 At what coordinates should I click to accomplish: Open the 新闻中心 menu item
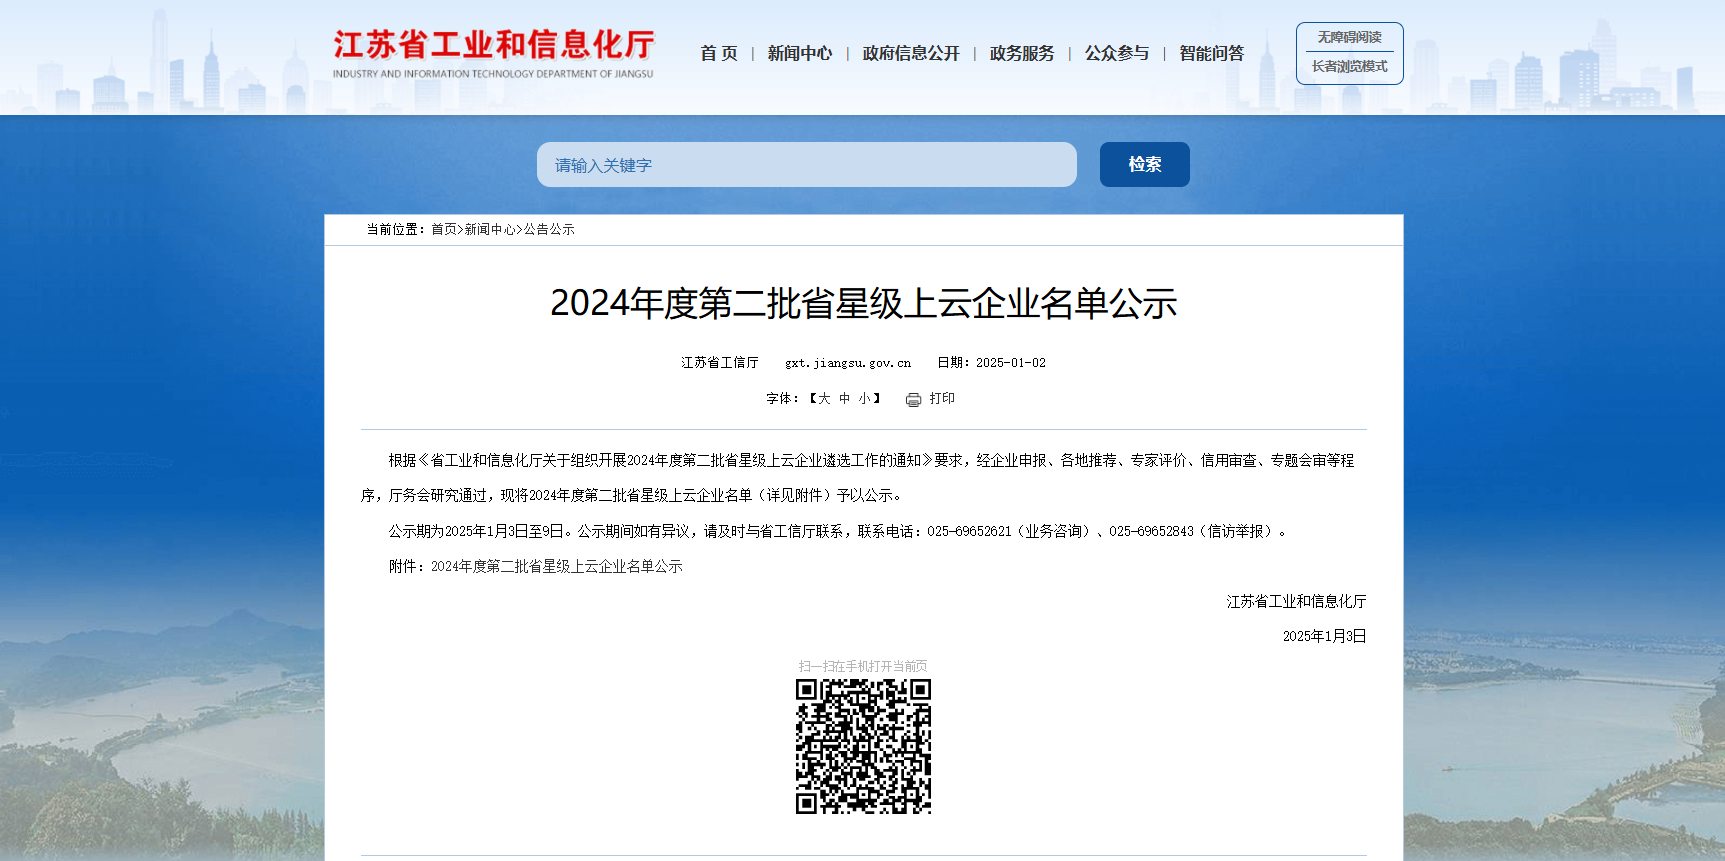click(x=799, y=54)
